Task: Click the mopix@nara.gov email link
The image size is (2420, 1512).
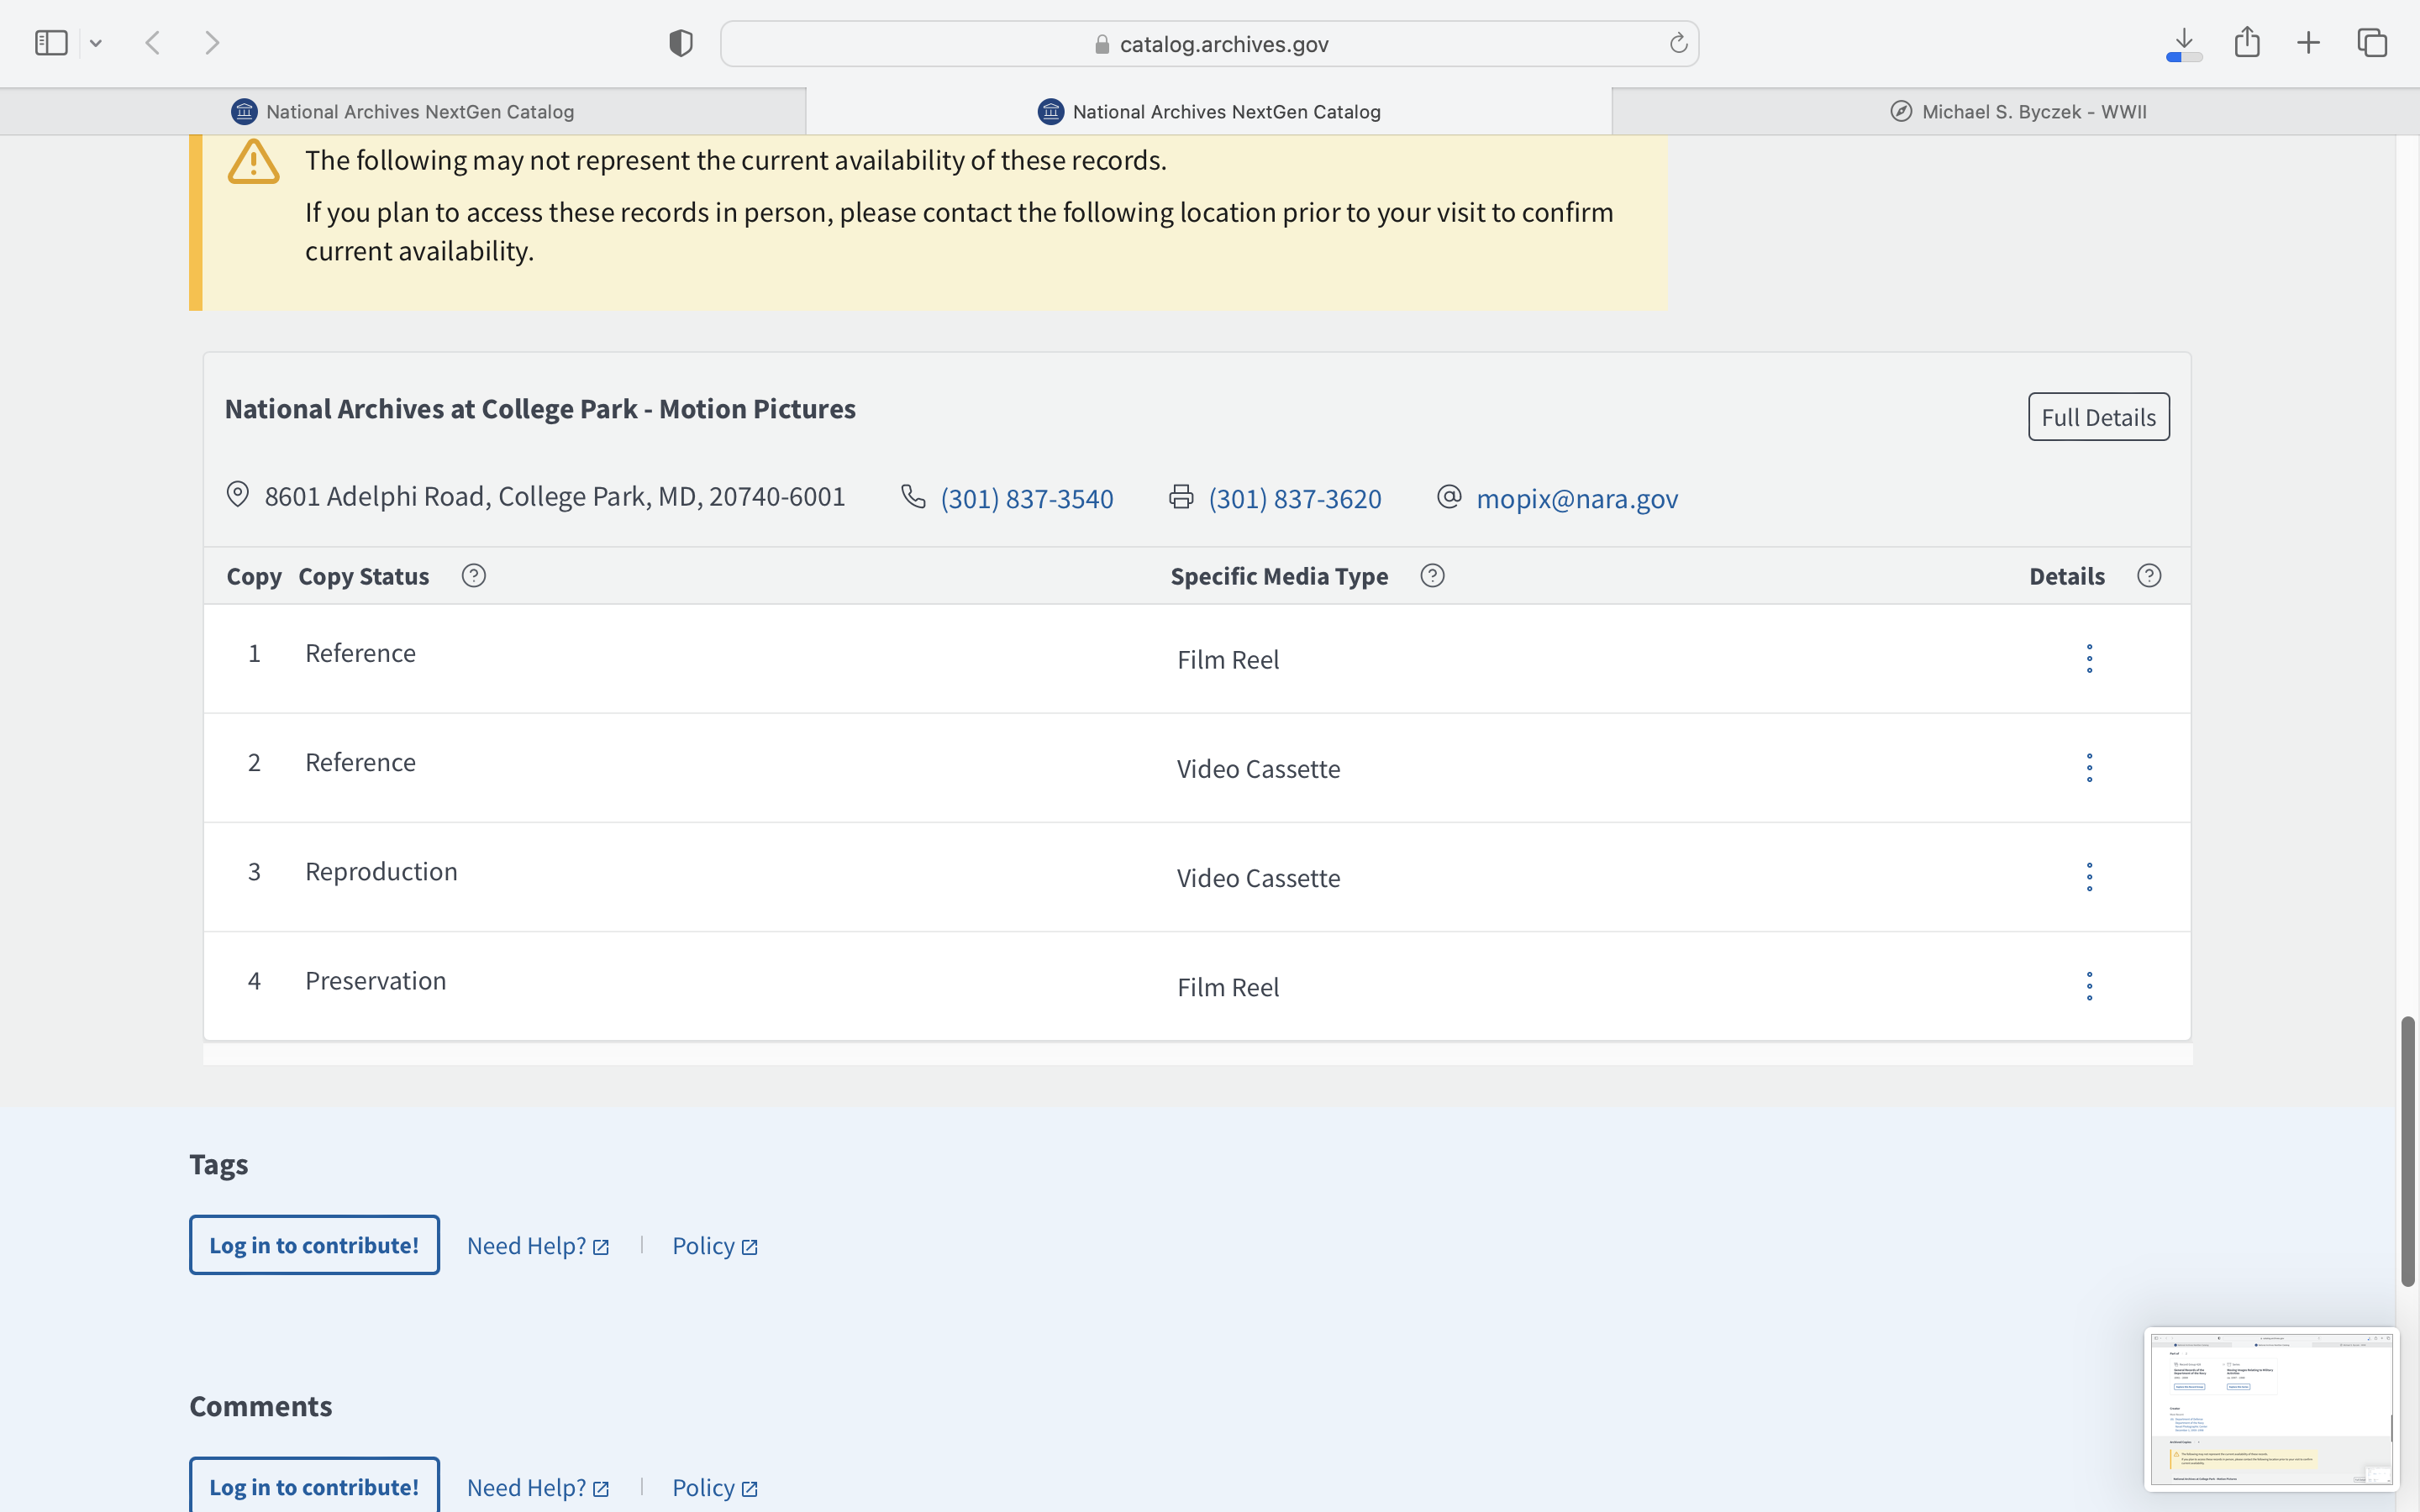Action: [x=1576, y=499]
